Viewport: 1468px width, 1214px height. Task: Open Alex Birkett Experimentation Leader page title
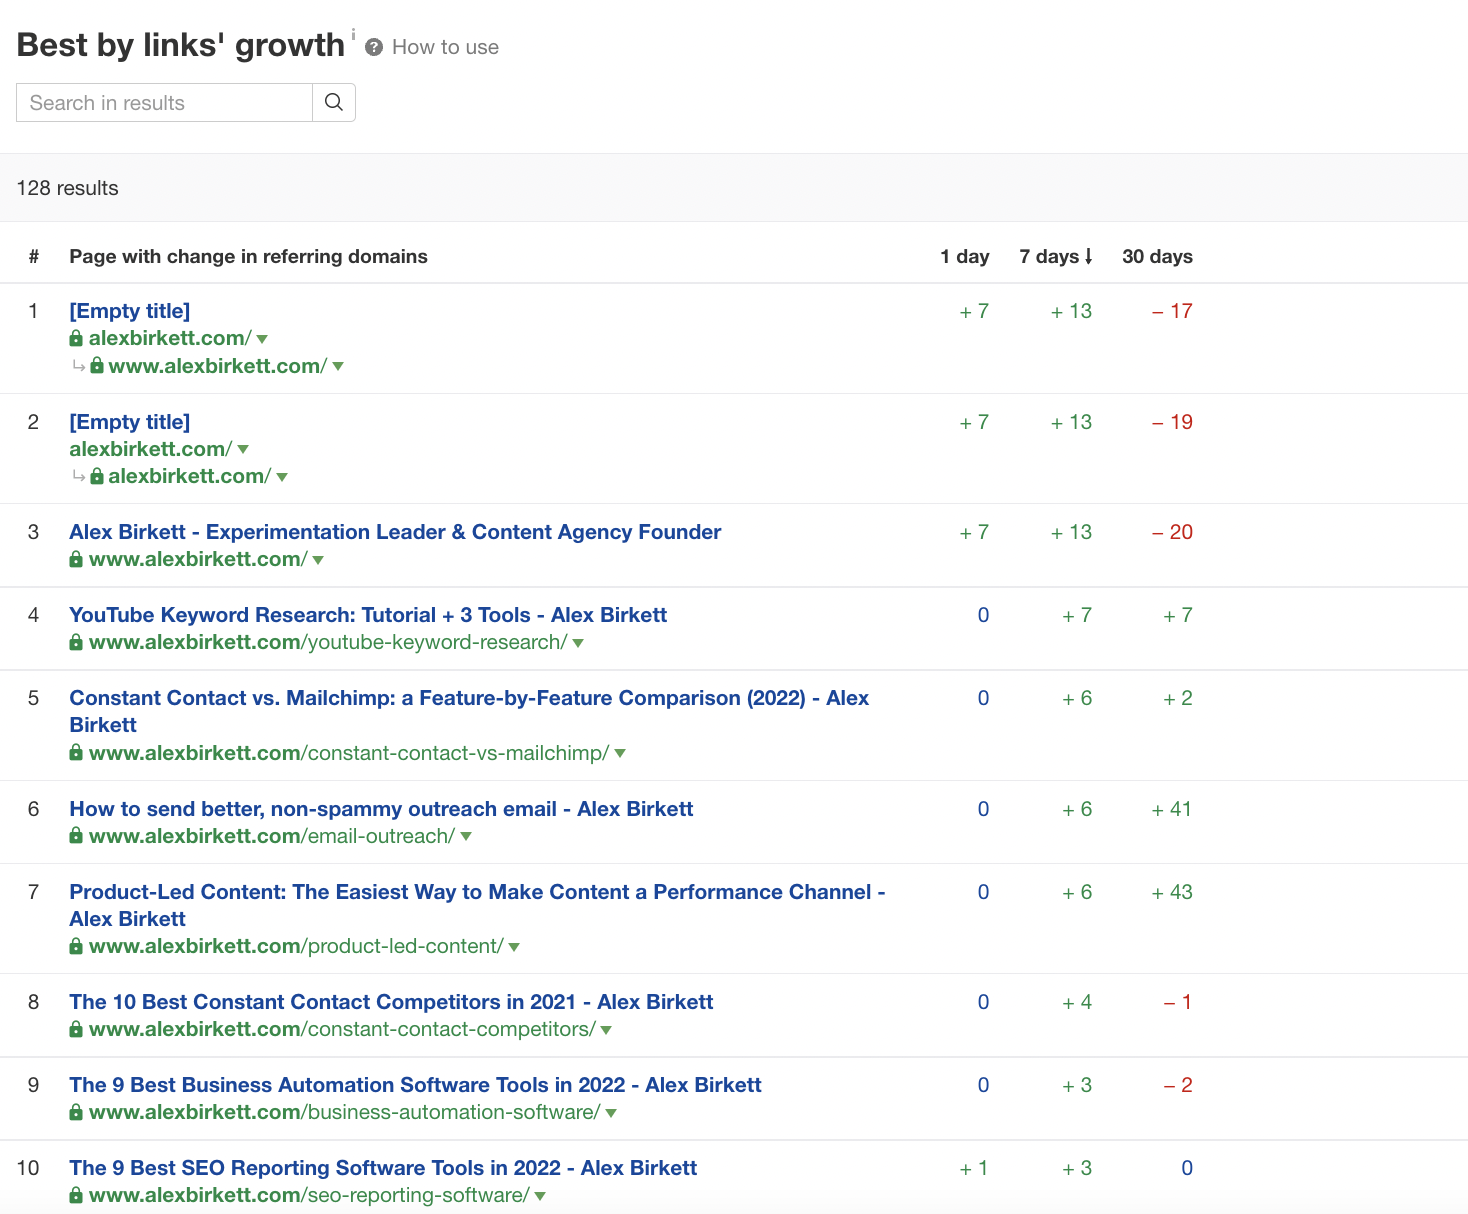click(395, 532)
